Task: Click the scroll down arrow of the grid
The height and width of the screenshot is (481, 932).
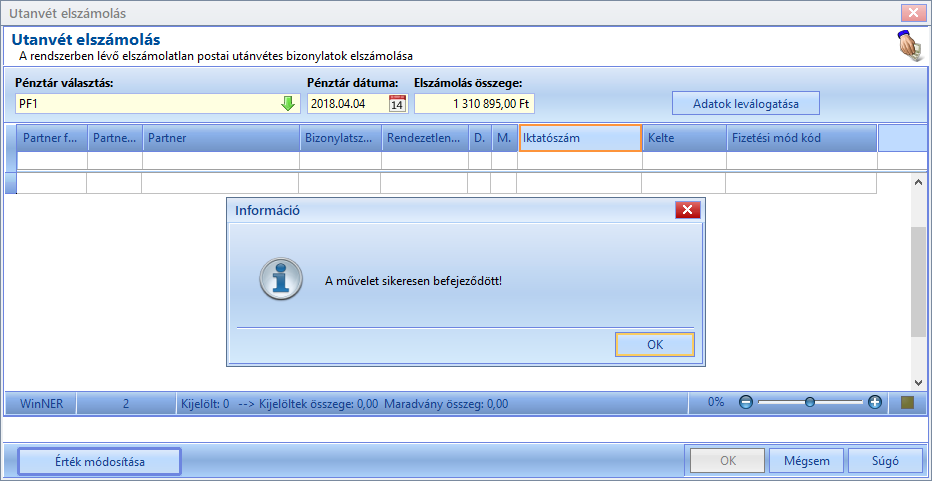Action: click(x=918, y=383)
